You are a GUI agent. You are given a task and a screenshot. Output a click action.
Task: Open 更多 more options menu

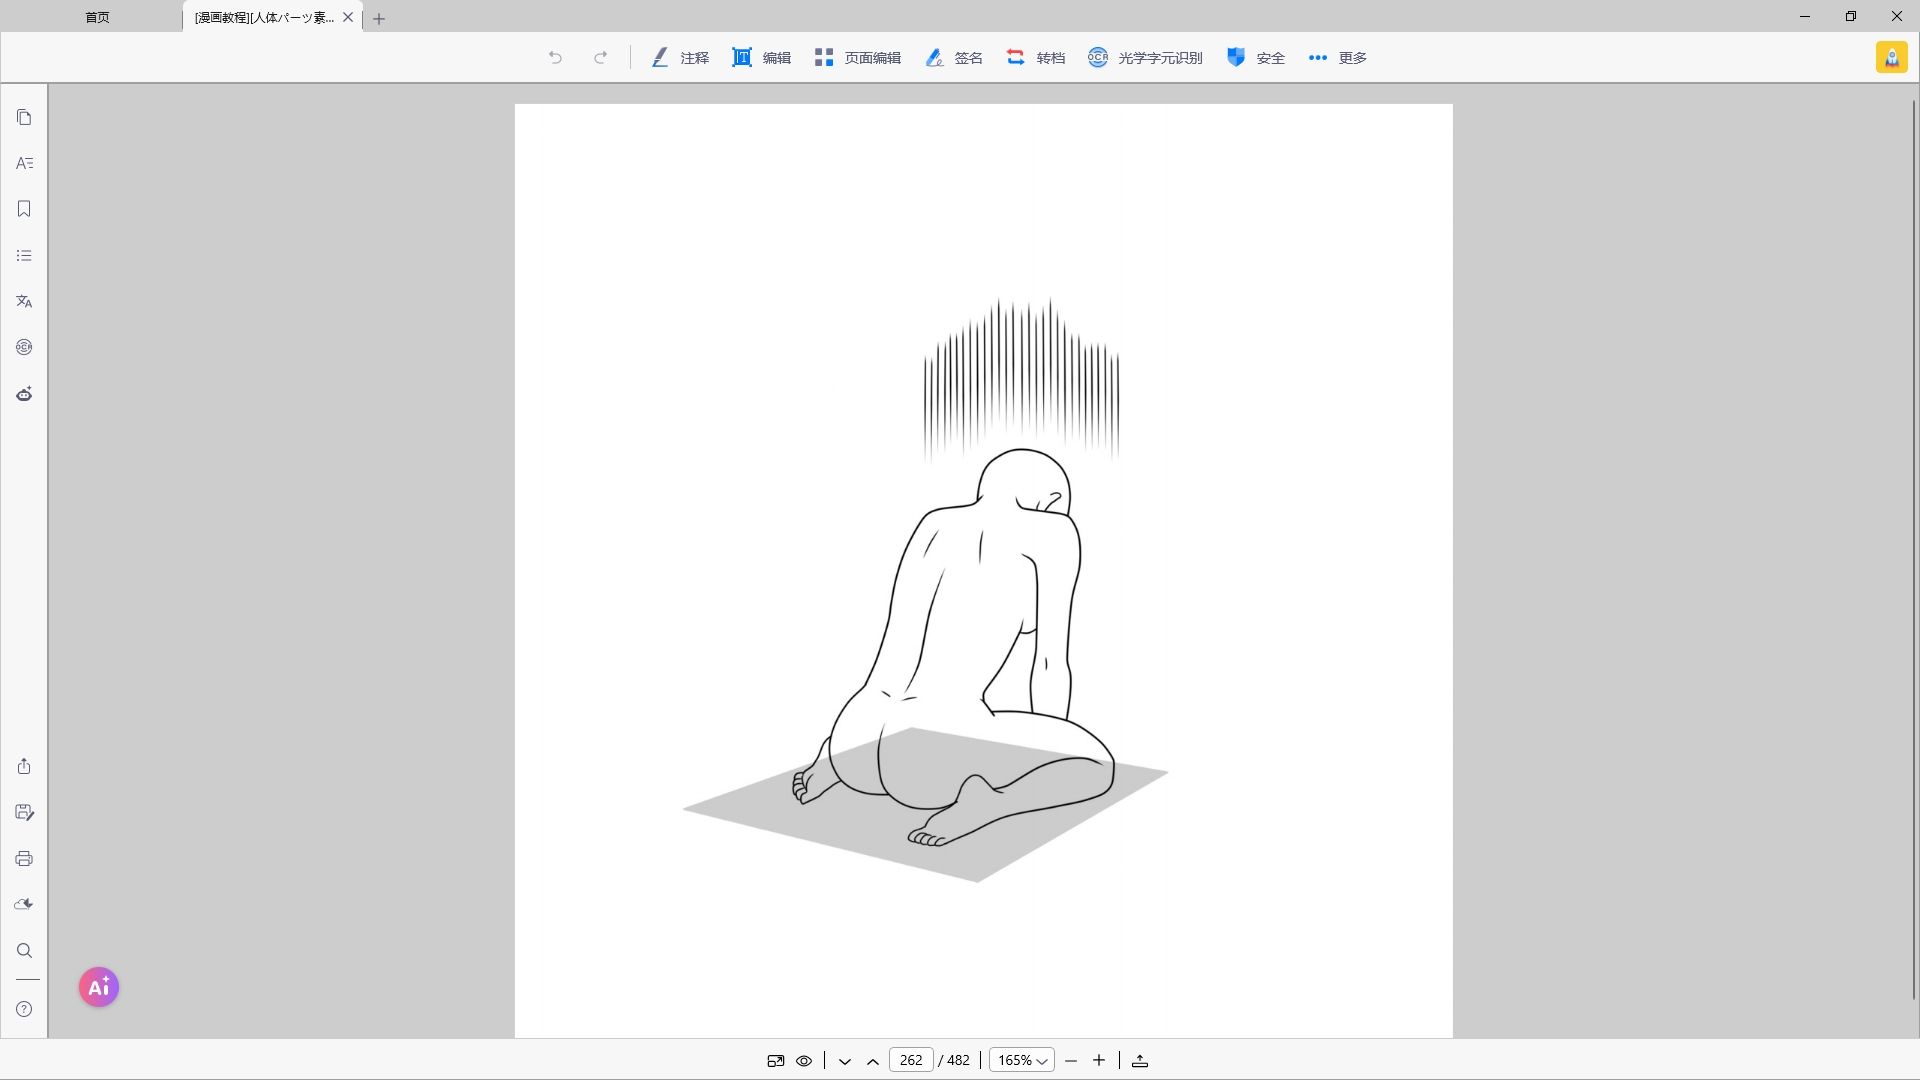(x=1338, y=58)
